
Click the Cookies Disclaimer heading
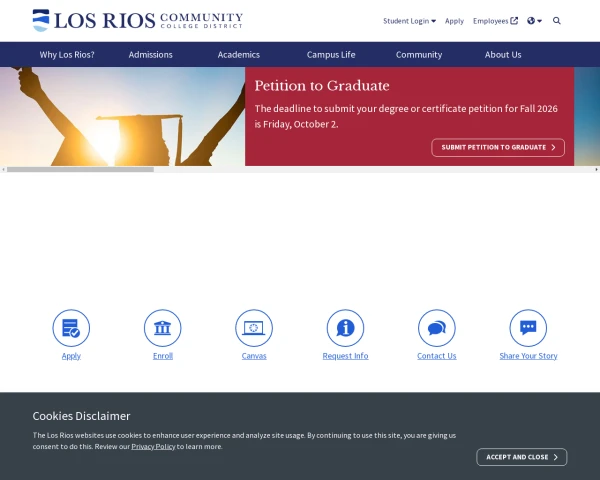pyautogui.click(x=82, y=416)
